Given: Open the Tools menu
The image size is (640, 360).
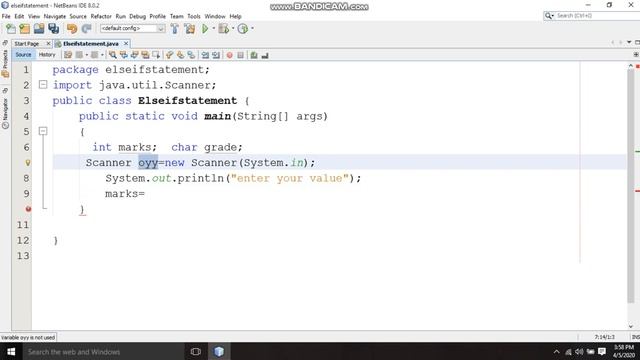Looking at the screenshot, I should [x=194, y=16].
